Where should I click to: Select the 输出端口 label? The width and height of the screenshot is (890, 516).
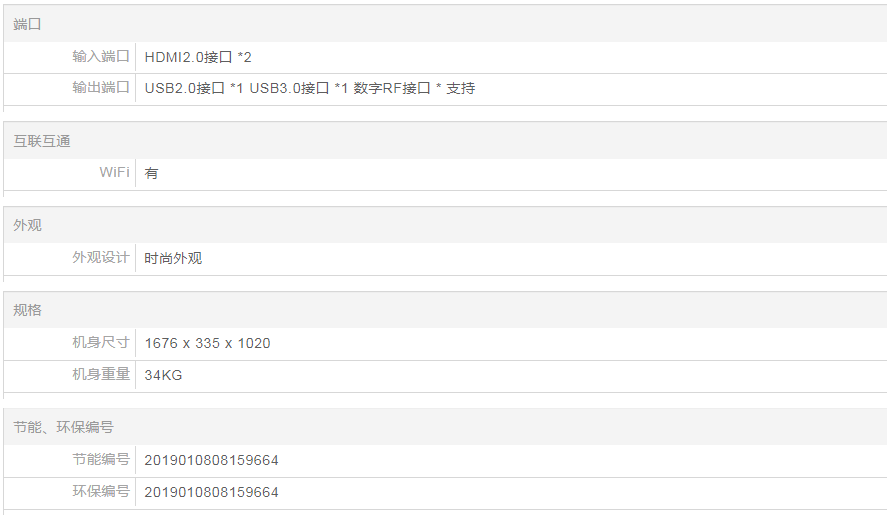(101, 88)
